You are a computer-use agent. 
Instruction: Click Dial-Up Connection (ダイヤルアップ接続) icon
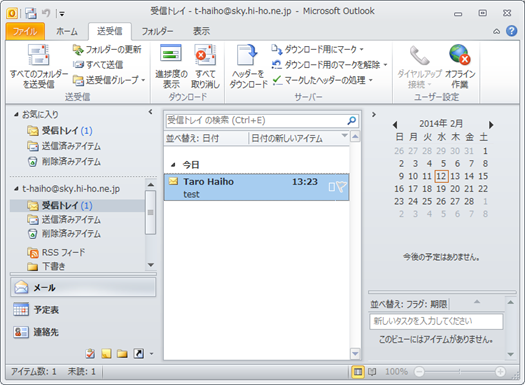[419, 55]
